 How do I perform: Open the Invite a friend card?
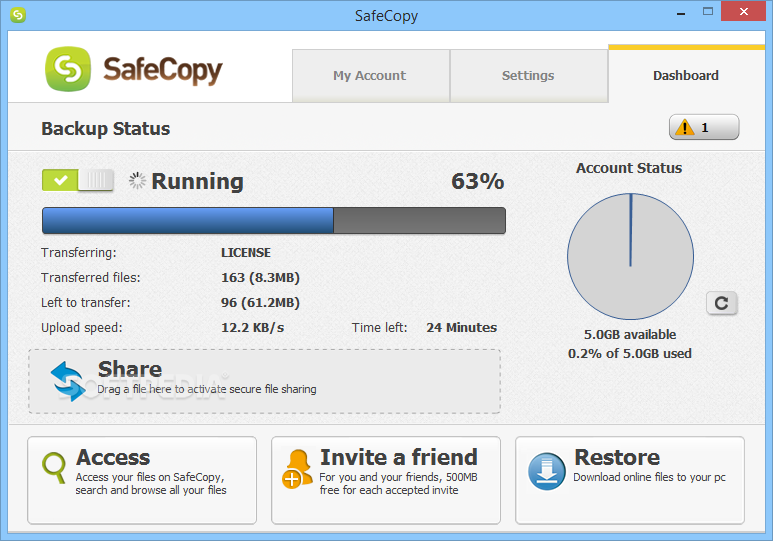pos(386,480)
